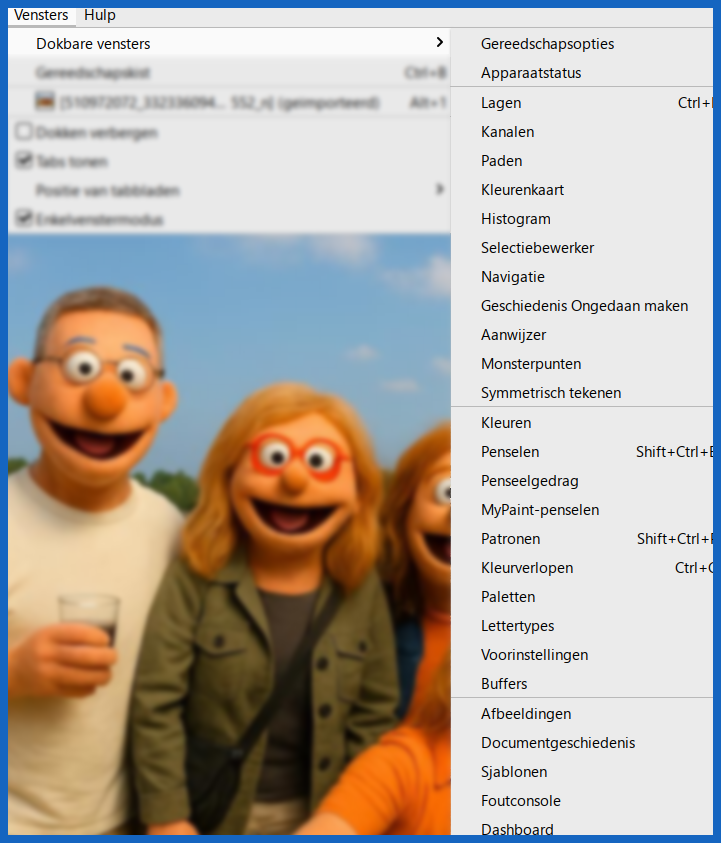Viewport: 721px width, 843px height.
Task: Open Geschiedenis Ongedaan maken dialog
Action: [582, 306]
